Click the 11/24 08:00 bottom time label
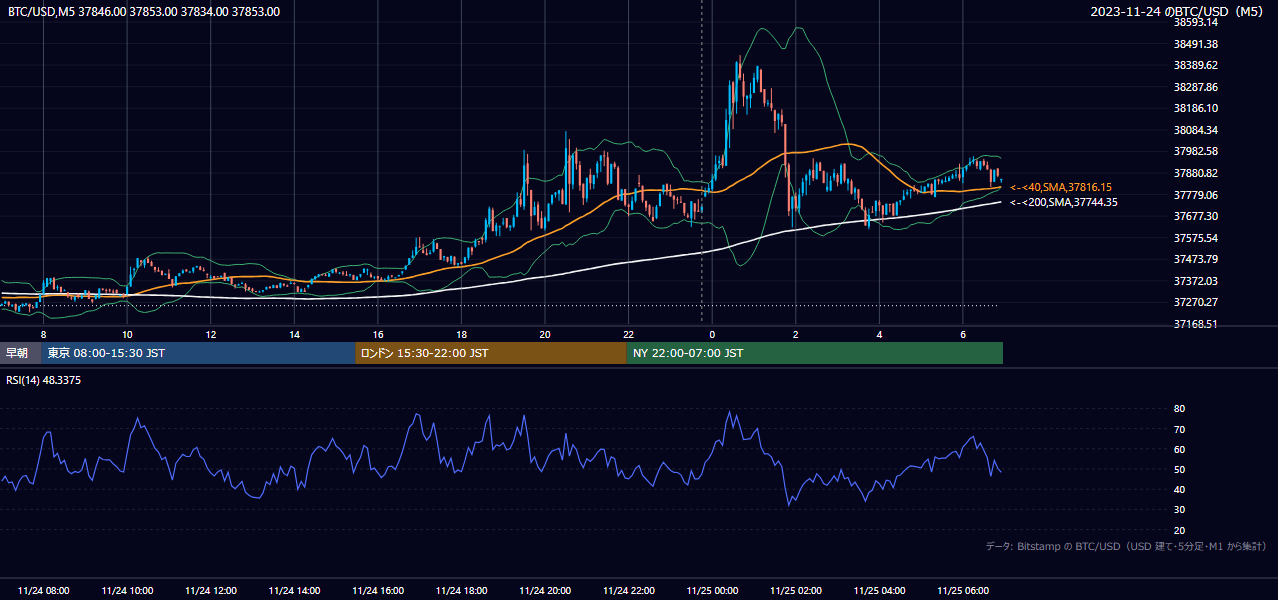The height and width of the screenshot is (600, 1278). coord(44,591)
